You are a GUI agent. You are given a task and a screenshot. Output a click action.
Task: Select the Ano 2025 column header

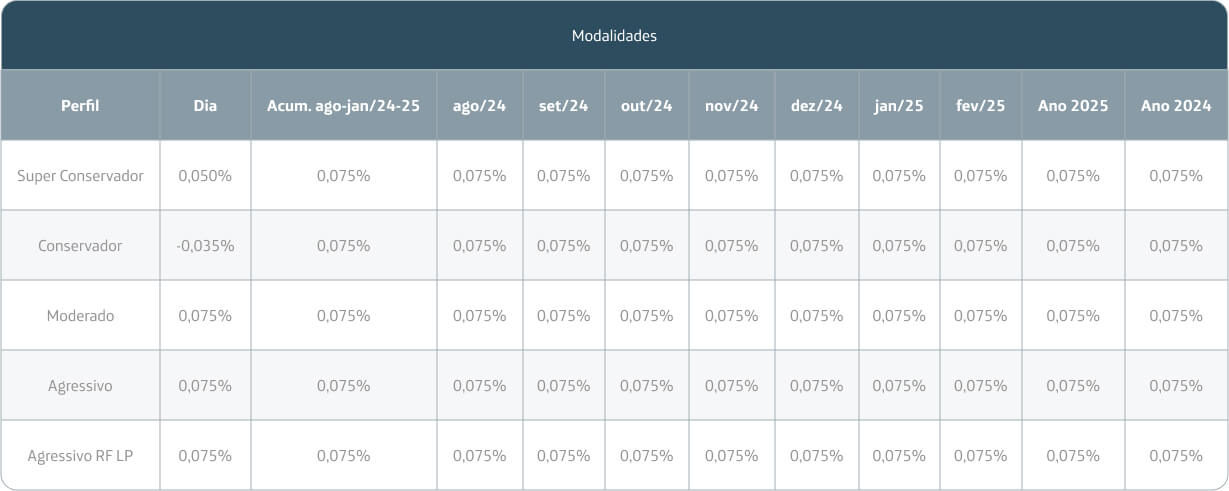tap(1073, 105)
